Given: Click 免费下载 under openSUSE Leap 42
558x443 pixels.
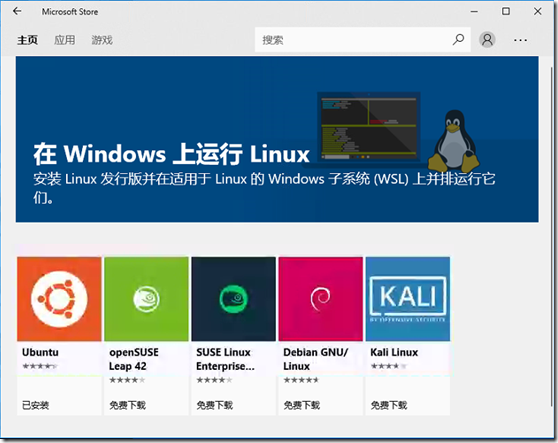Looking at the screenshot, I should pos(127,405).
